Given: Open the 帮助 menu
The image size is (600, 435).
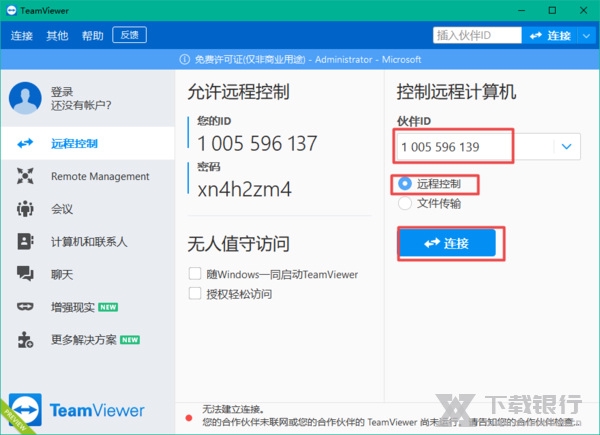Looking at the screenshot, I should click(x=93, y=36).
